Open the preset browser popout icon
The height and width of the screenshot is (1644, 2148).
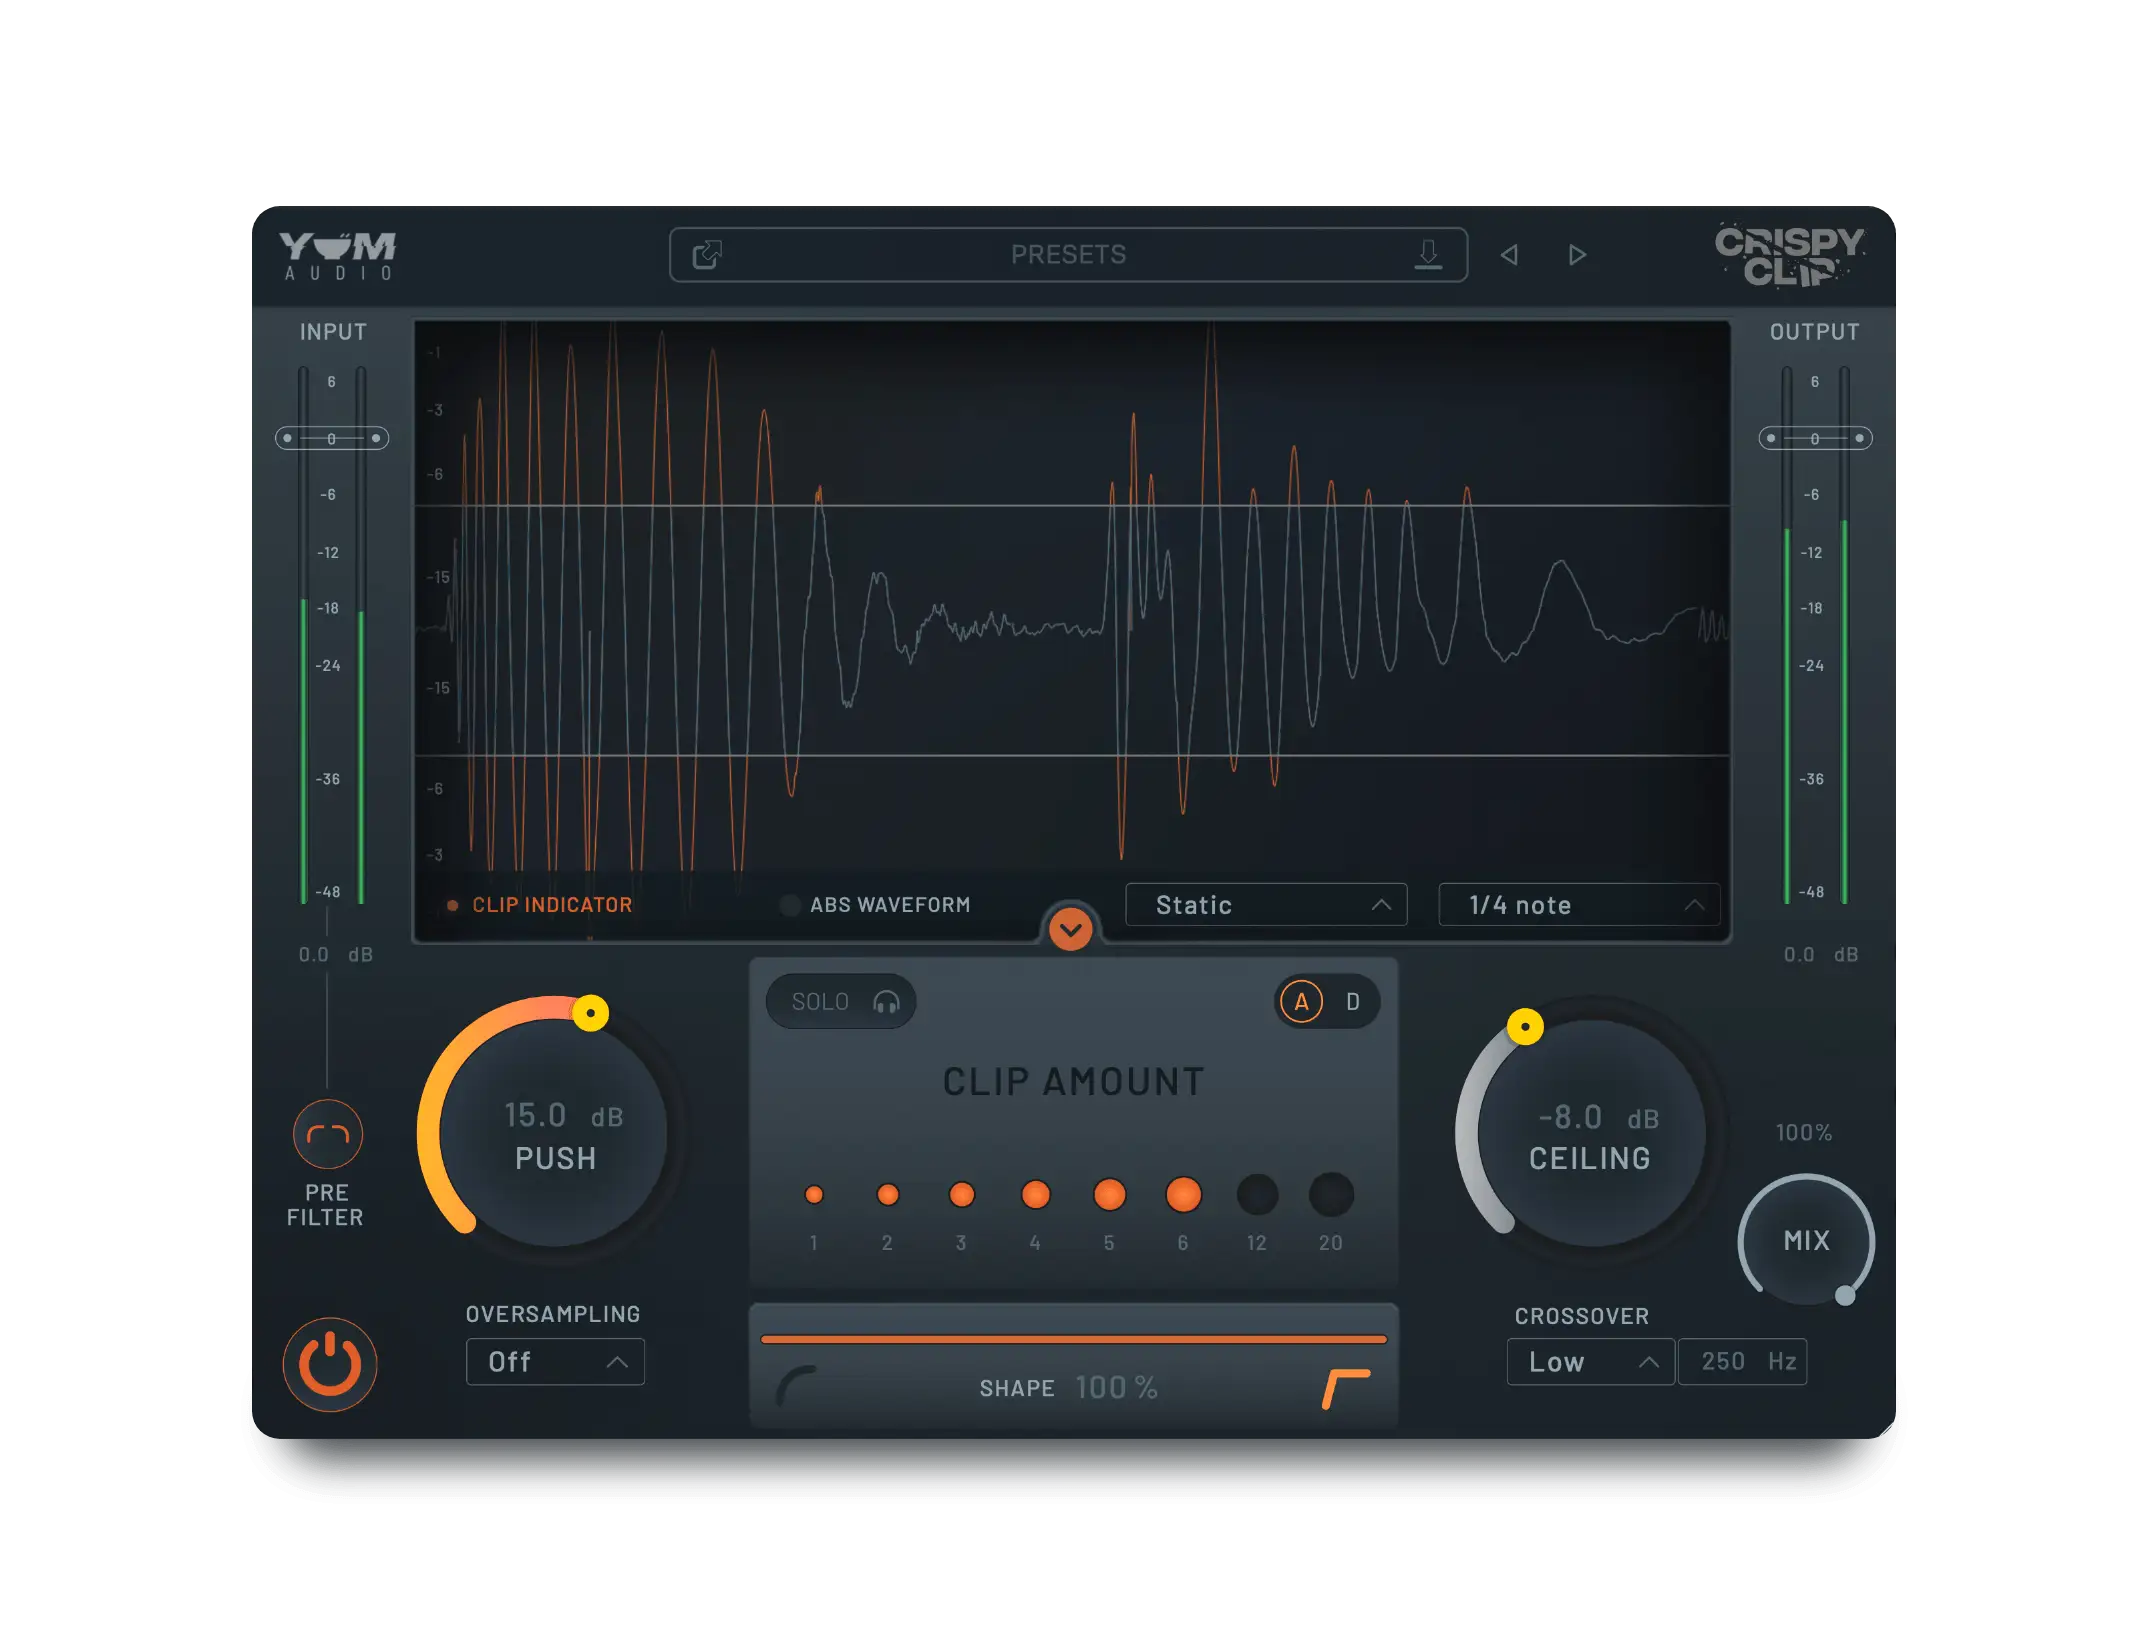pyautogui.click(x=707, y=255)
